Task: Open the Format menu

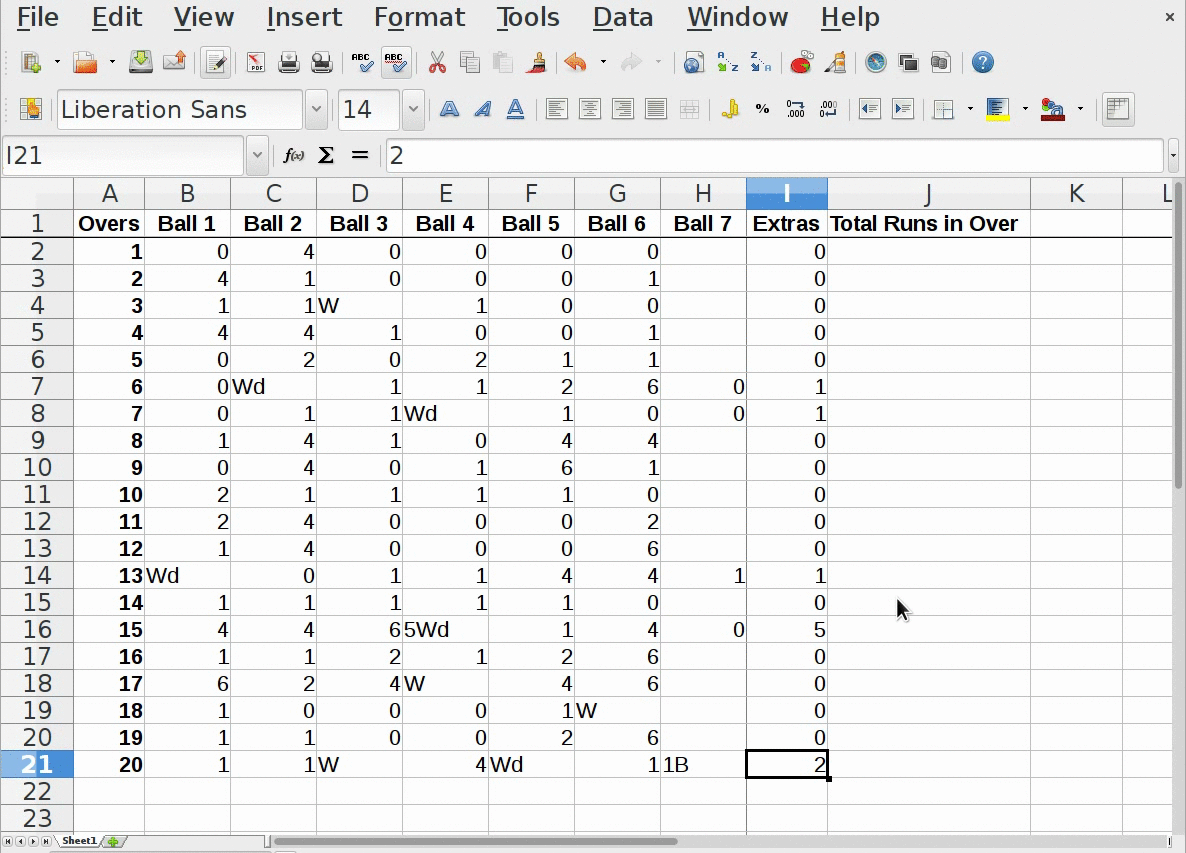Action: pyautogui.click(x=419, y=17)
